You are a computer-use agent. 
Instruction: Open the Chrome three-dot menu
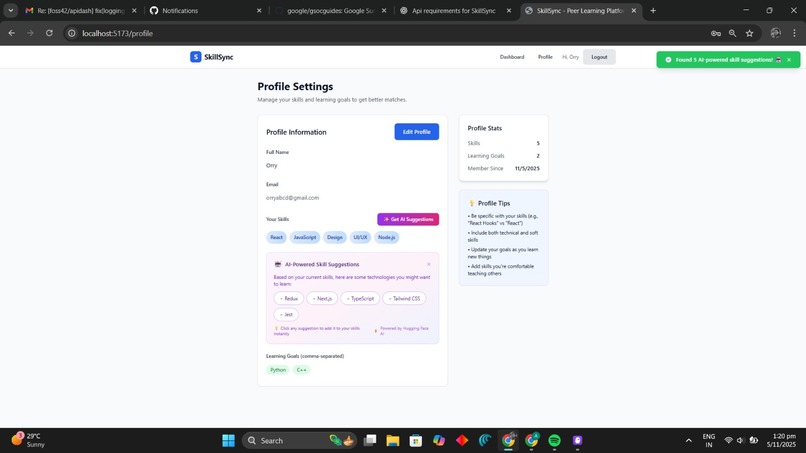tap(794, 33)
